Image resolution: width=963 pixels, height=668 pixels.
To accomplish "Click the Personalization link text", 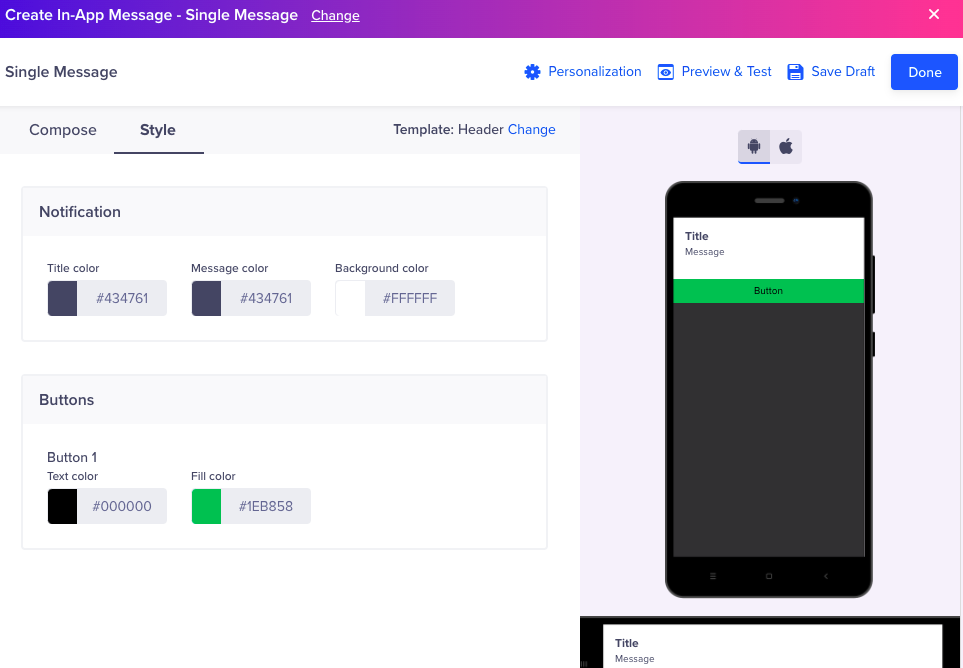I will pyautogui.click(x=595, y=72).
